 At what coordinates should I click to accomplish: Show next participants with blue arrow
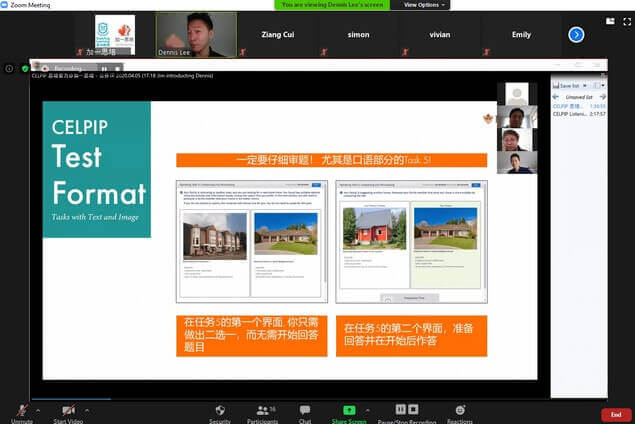click(x=576, y=35)
